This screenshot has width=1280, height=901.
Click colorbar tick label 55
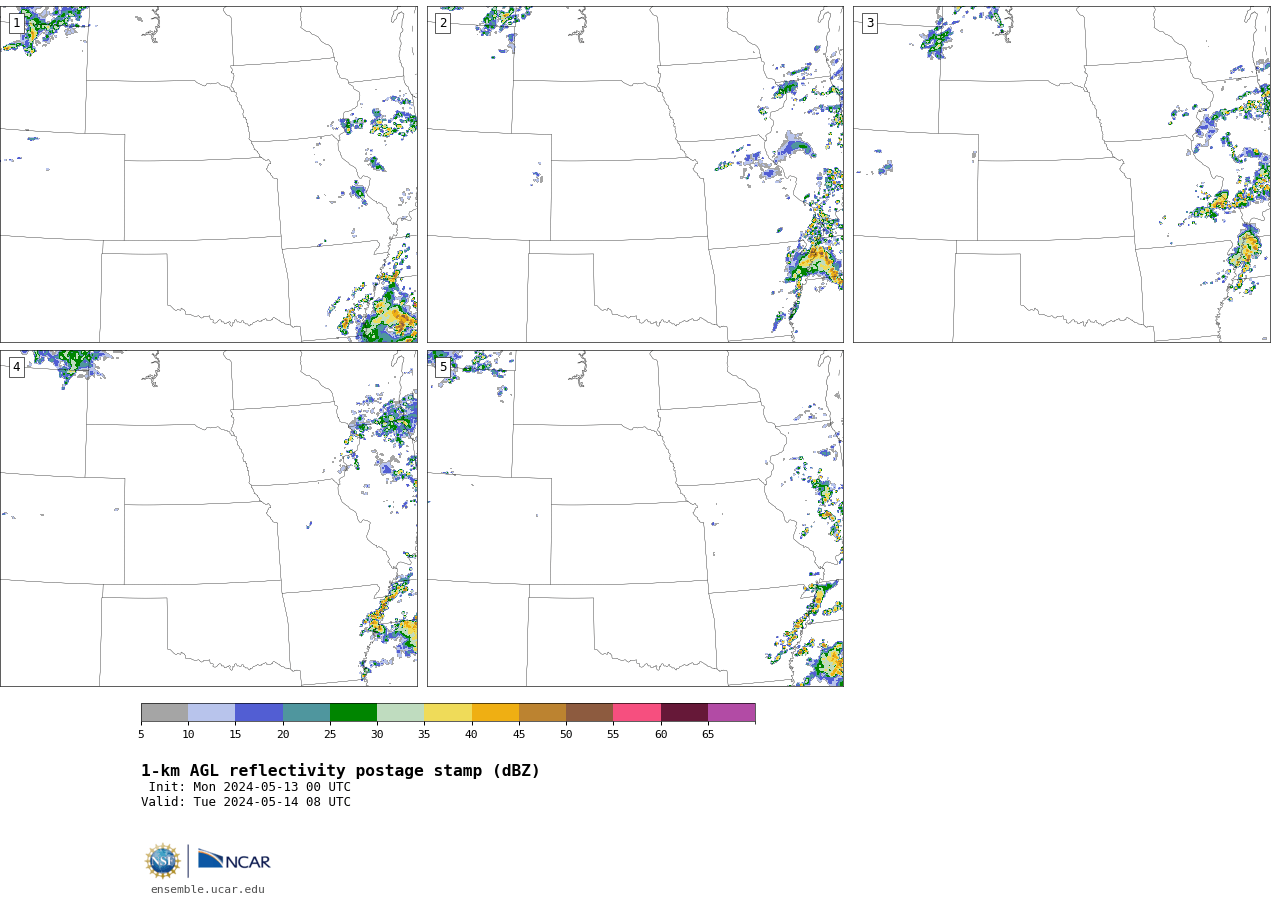tap(614, 735)
